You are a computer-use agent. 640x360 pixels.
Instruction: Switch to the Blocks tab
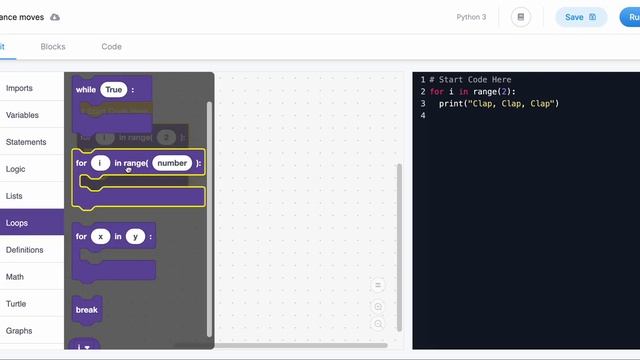[x=53, y=47]
